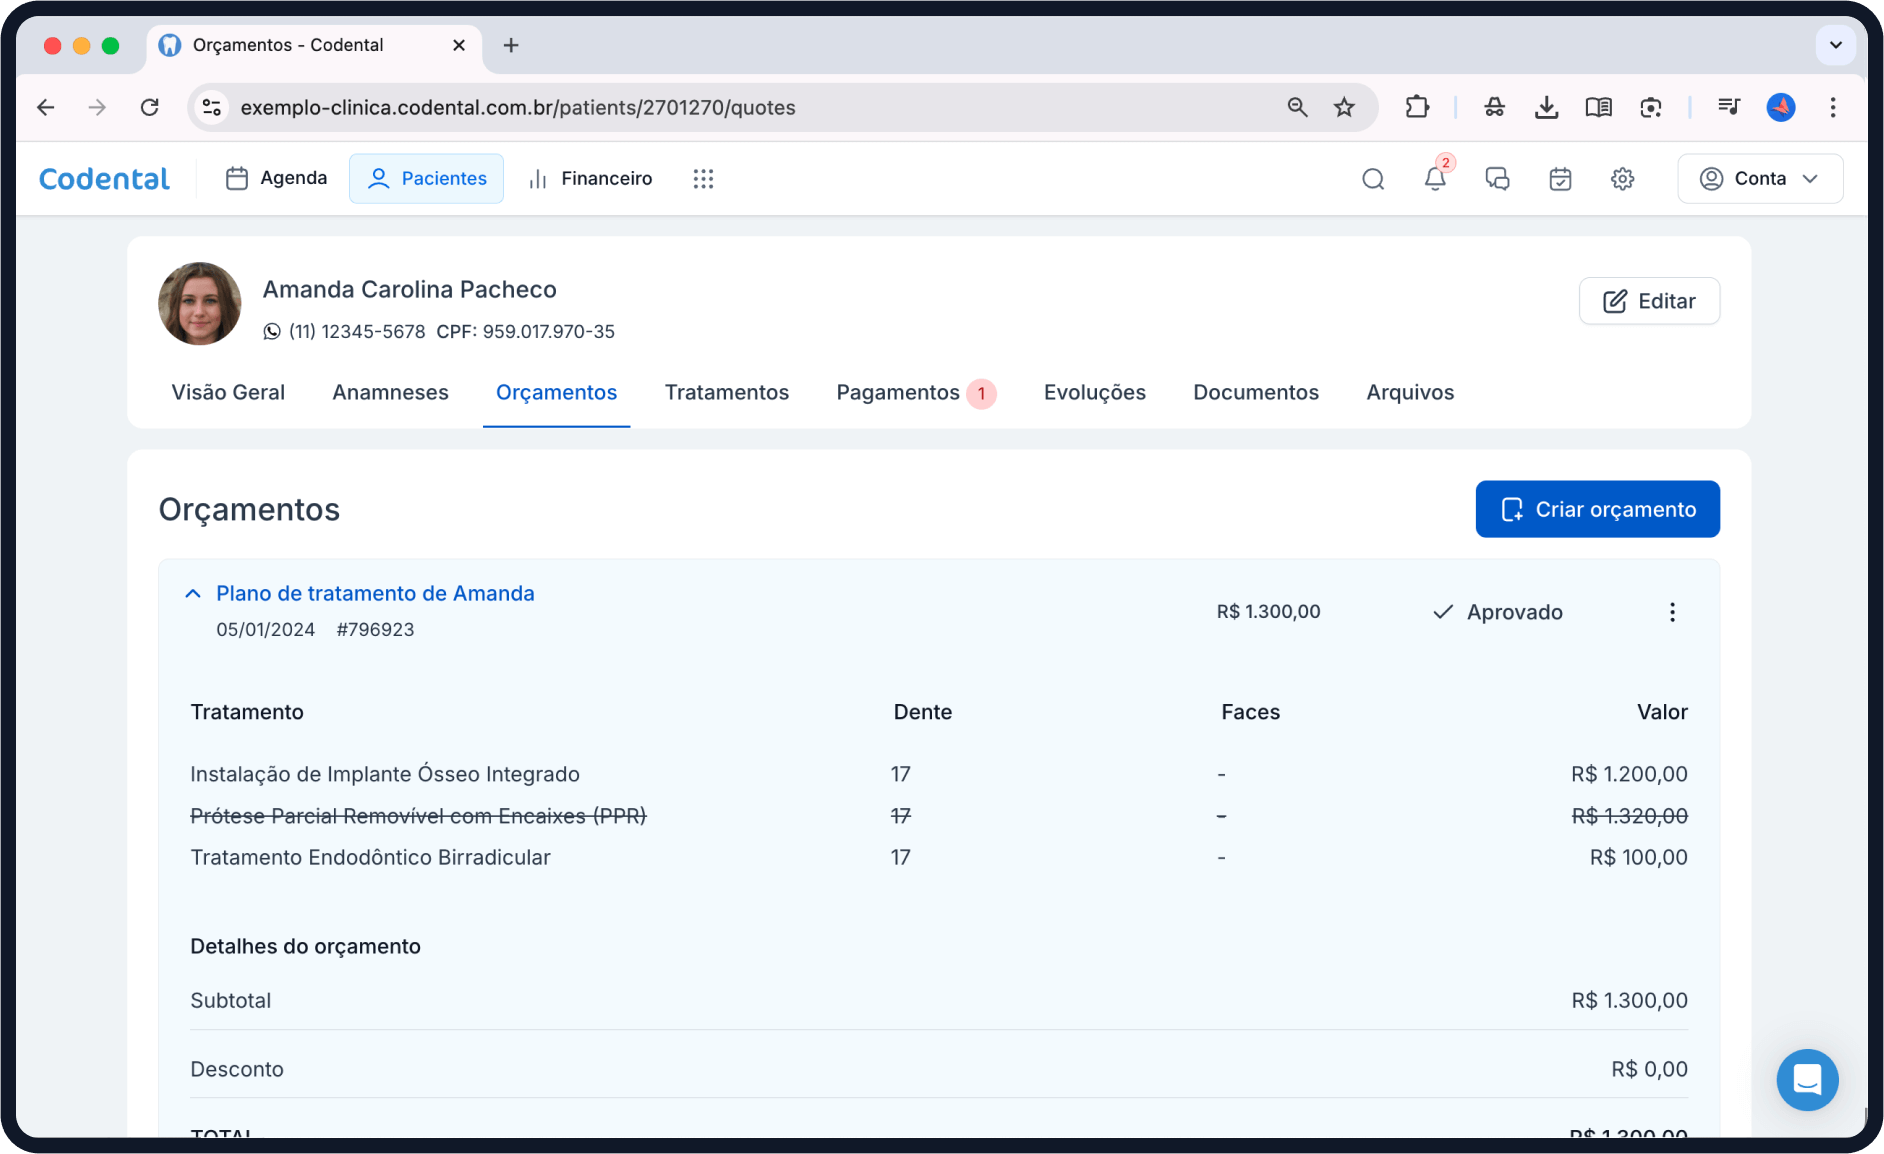Open the quote's three-dot options menu
Viewport: 1884px width, 1154px height.
pyautogui.click(x=1672, y=612)
